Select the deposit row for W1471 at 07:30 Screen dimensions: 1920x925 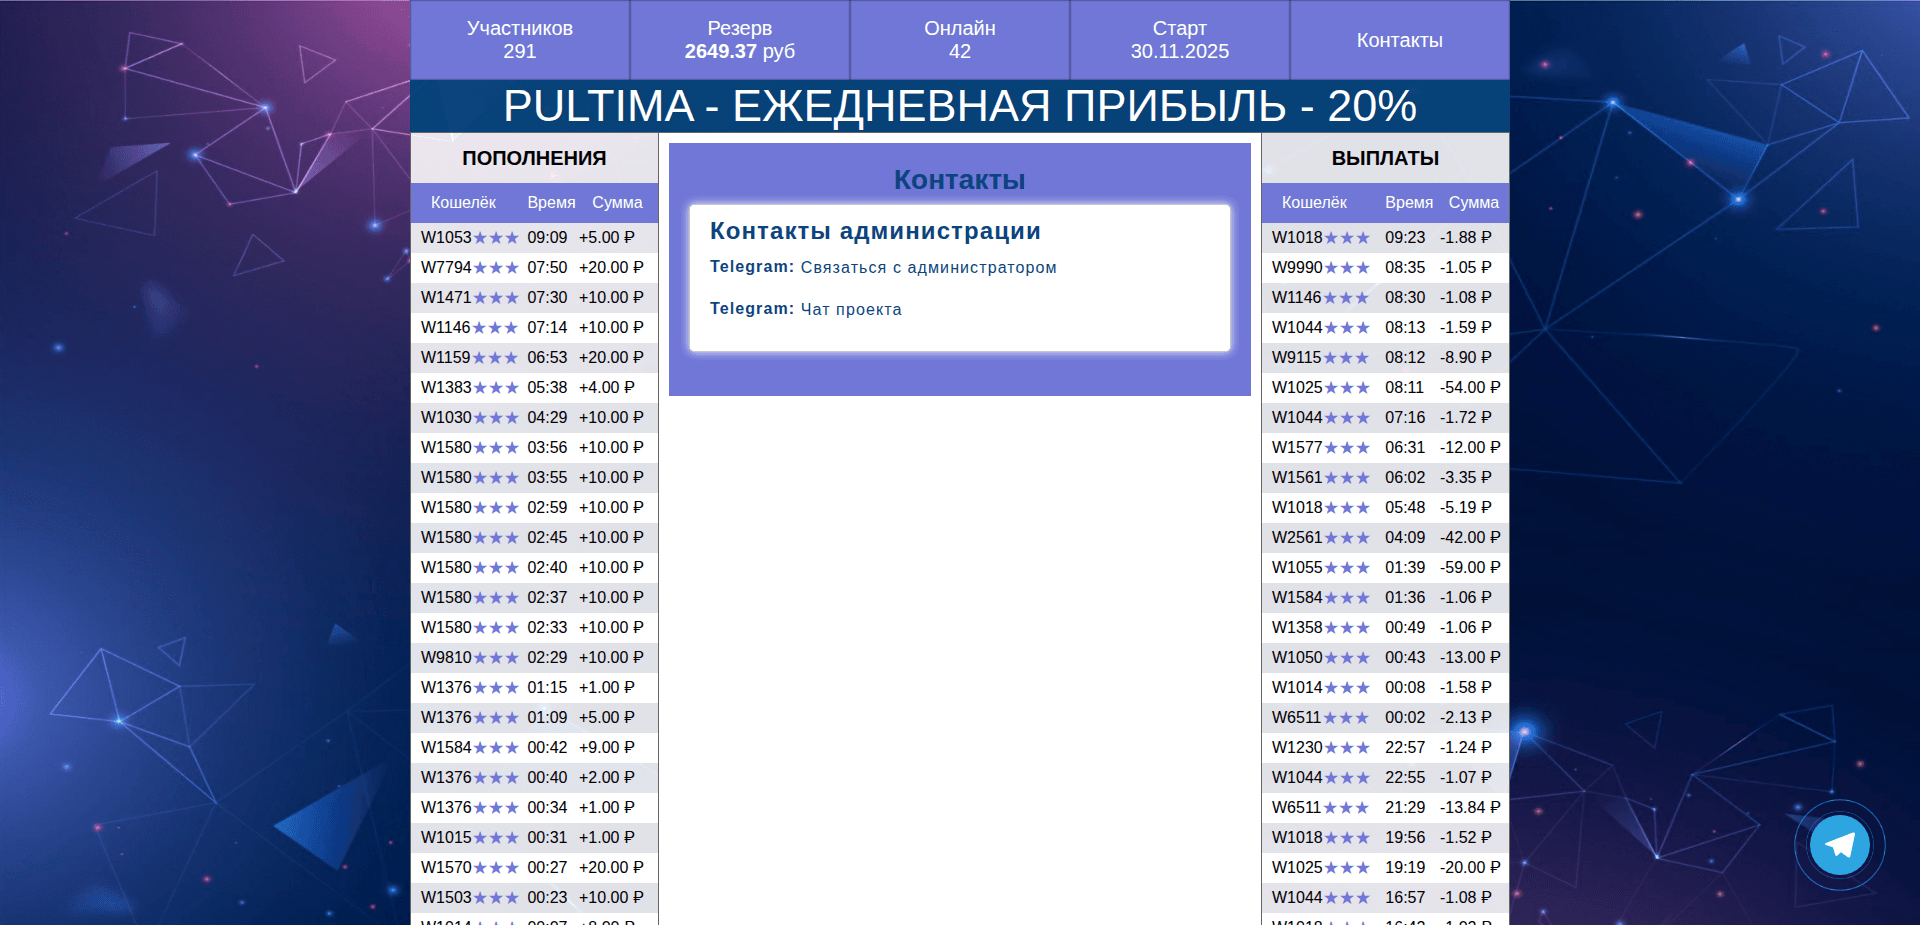pos(534,298)
